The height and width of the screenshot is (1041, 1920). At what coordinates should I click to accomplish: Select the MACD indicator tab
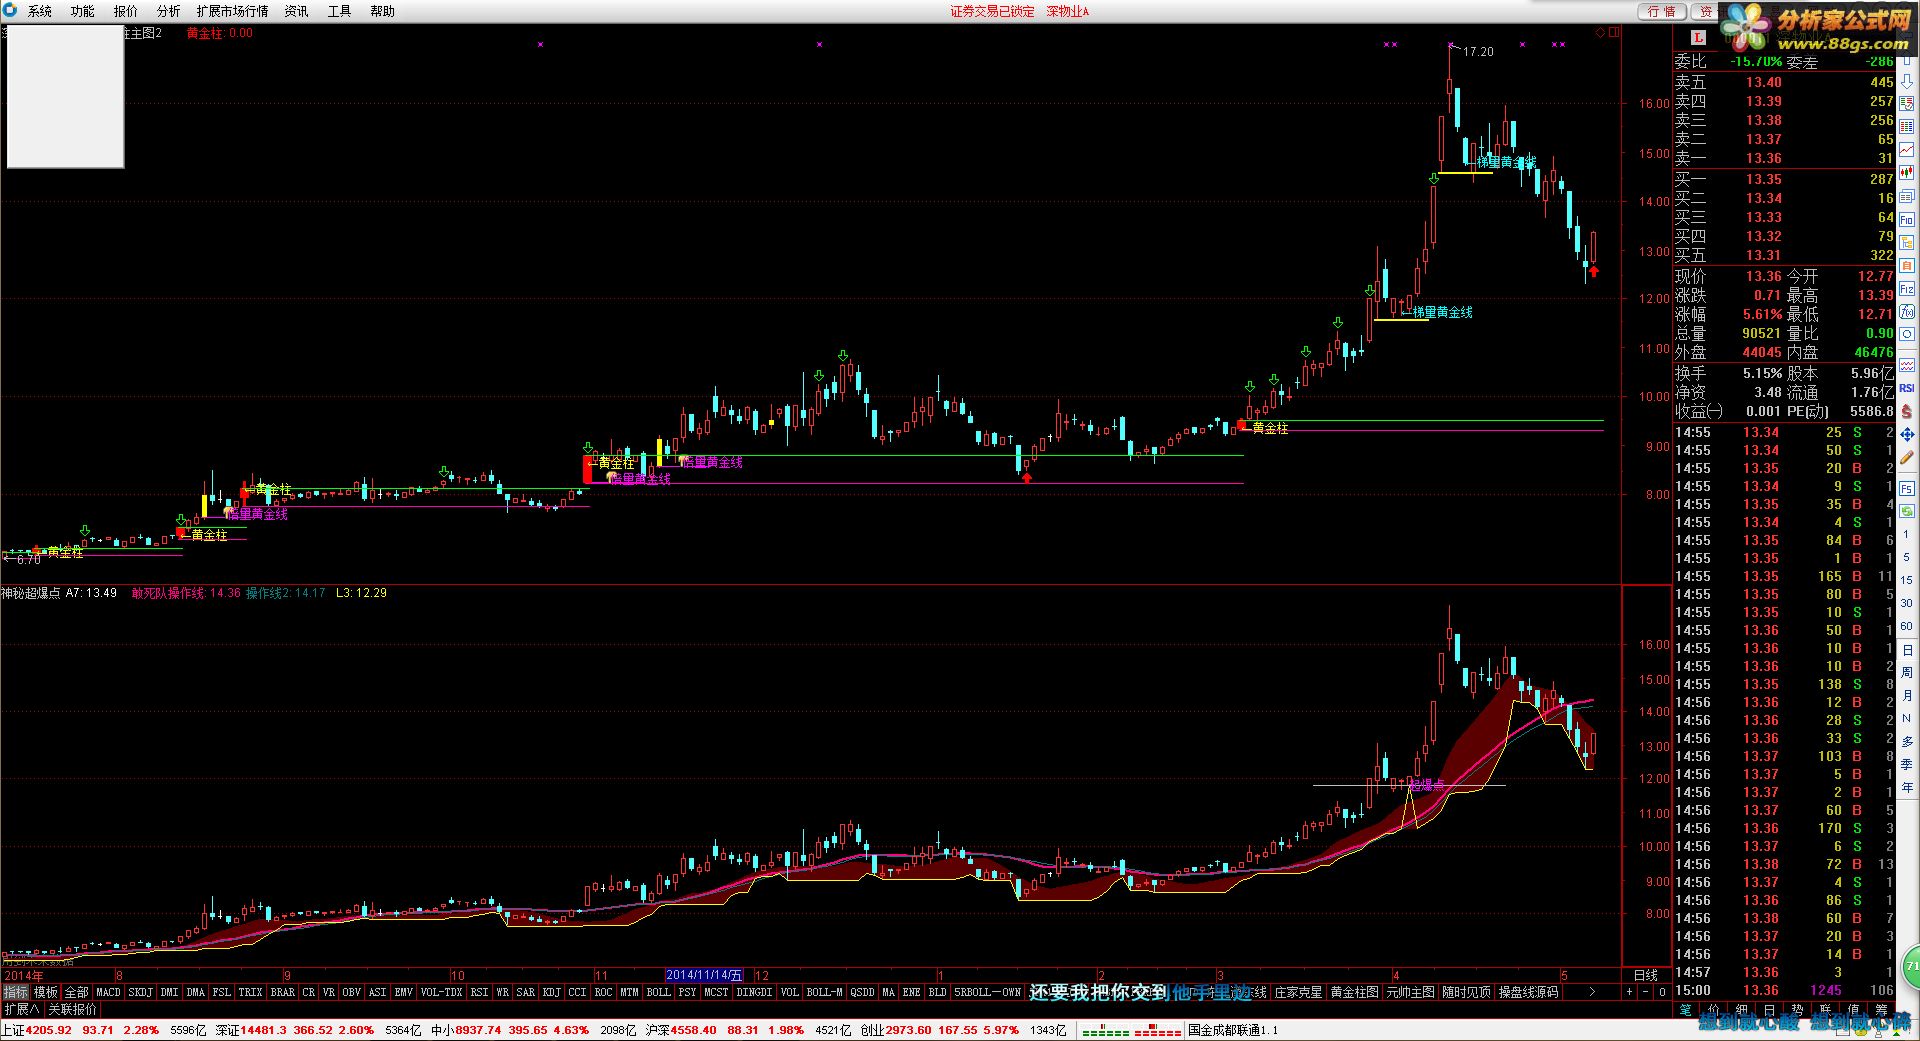pyautogui.click(x=108, y=992)
